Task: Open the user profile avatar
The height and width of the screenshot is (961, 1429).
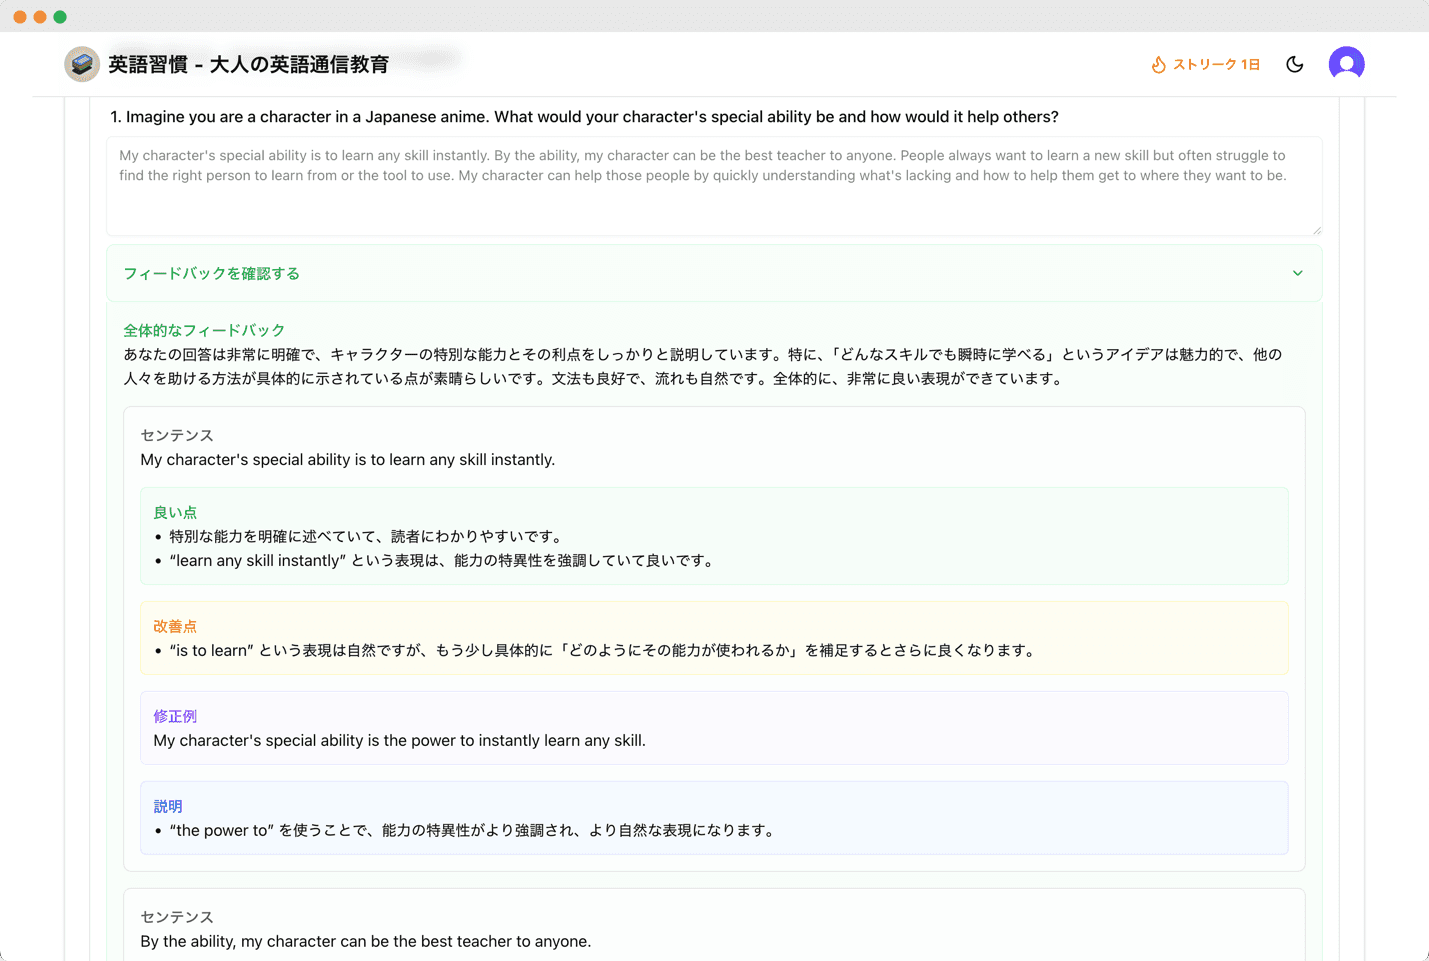Action: point(1346,64)
